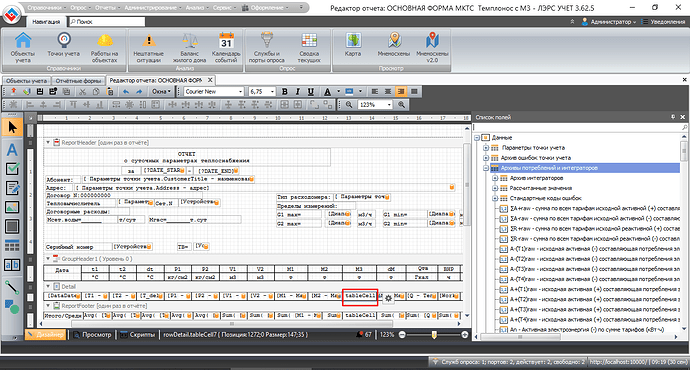690x370 pixels.
Task: Pin the Список полей panel
Action: 673,117
